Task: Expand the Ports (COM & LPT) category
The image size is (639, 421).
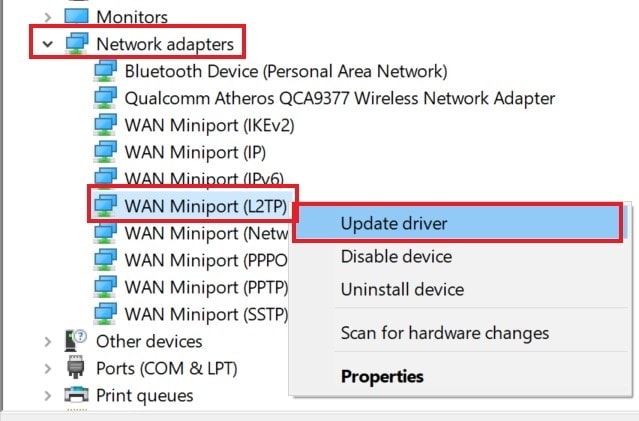Action: 48,368
